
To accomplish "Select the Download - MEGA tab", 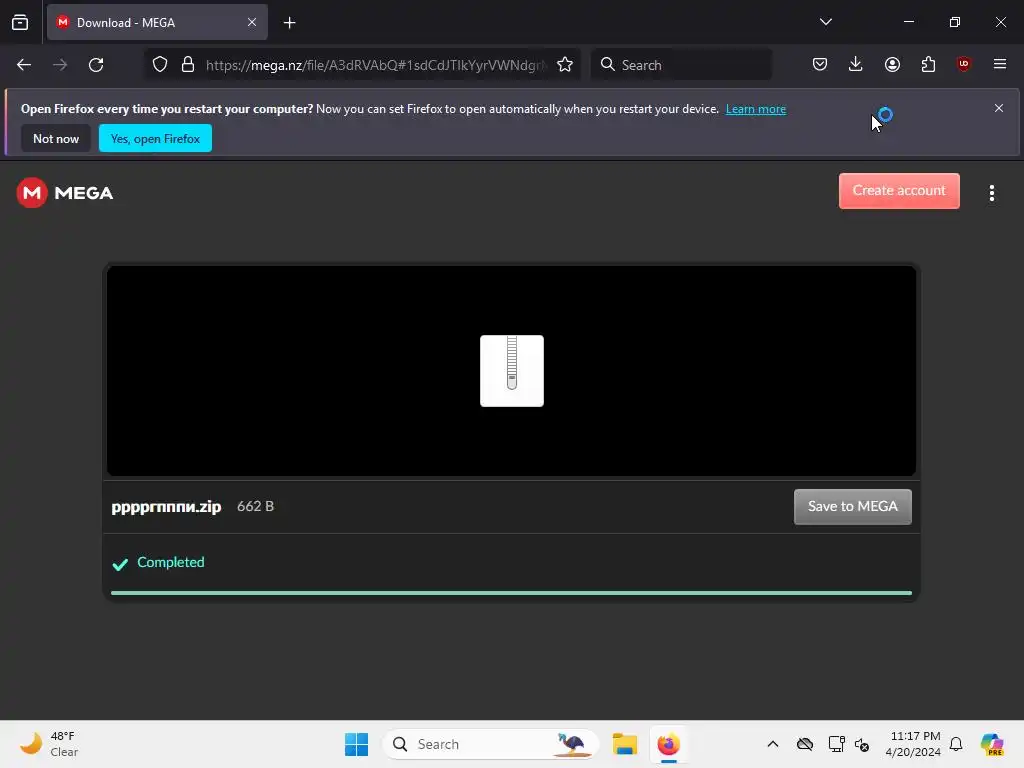I will (x=157, y=22).
